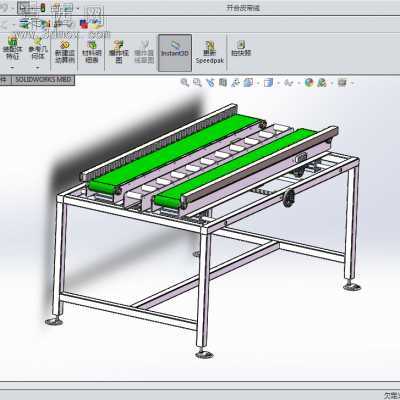Click the document title 开合皮带线

(x=243, y=8)
